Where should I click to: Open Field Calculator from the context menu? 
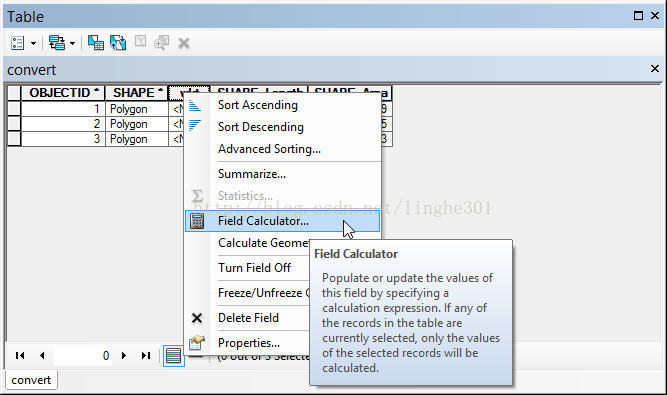(x=283, y=221)
